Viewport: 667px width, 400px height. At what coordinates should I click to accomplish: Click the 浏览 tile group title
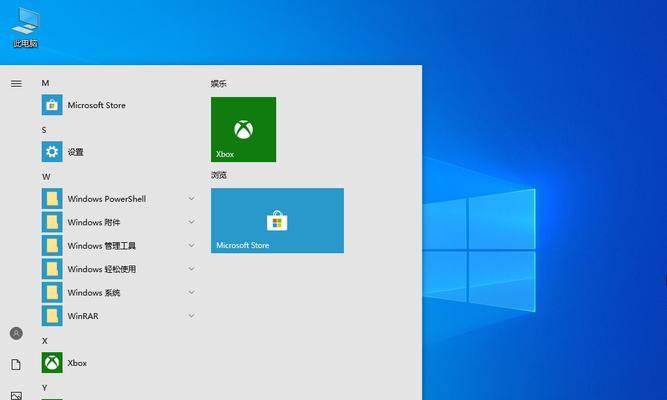(x=219, y=175)
